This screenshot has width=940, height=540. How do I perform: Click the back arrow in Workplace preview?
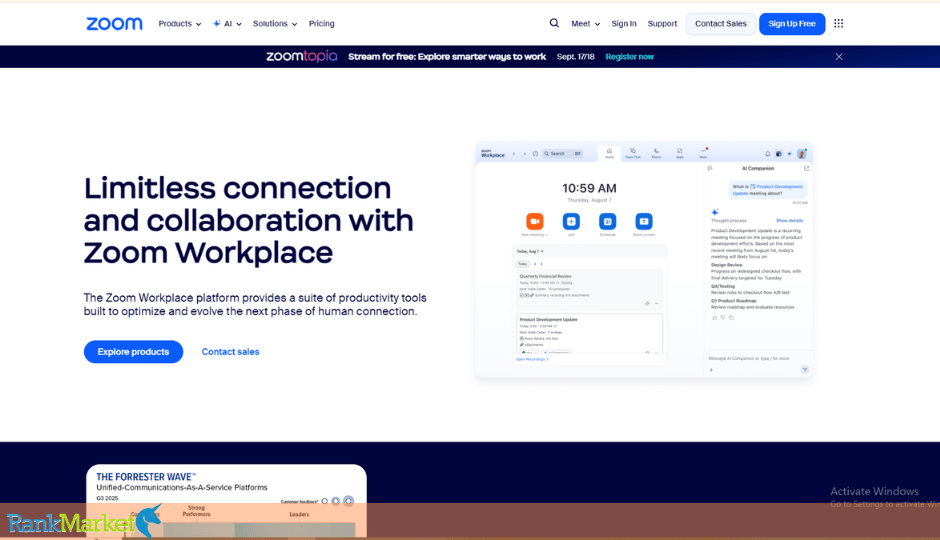click(514, 154)
